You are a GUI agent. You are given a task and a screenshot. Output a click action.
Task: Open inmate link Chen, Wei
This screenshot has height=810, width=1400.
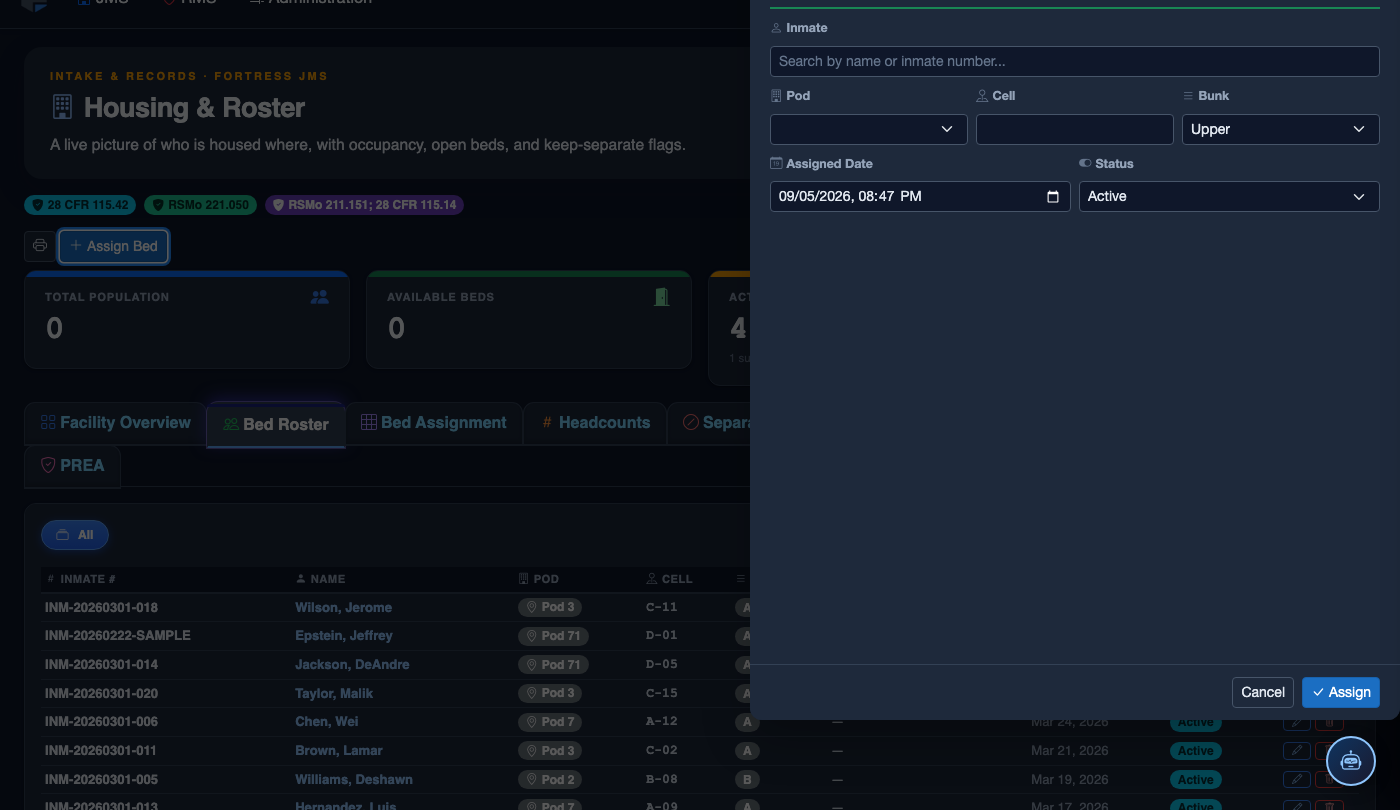[327, 722]
